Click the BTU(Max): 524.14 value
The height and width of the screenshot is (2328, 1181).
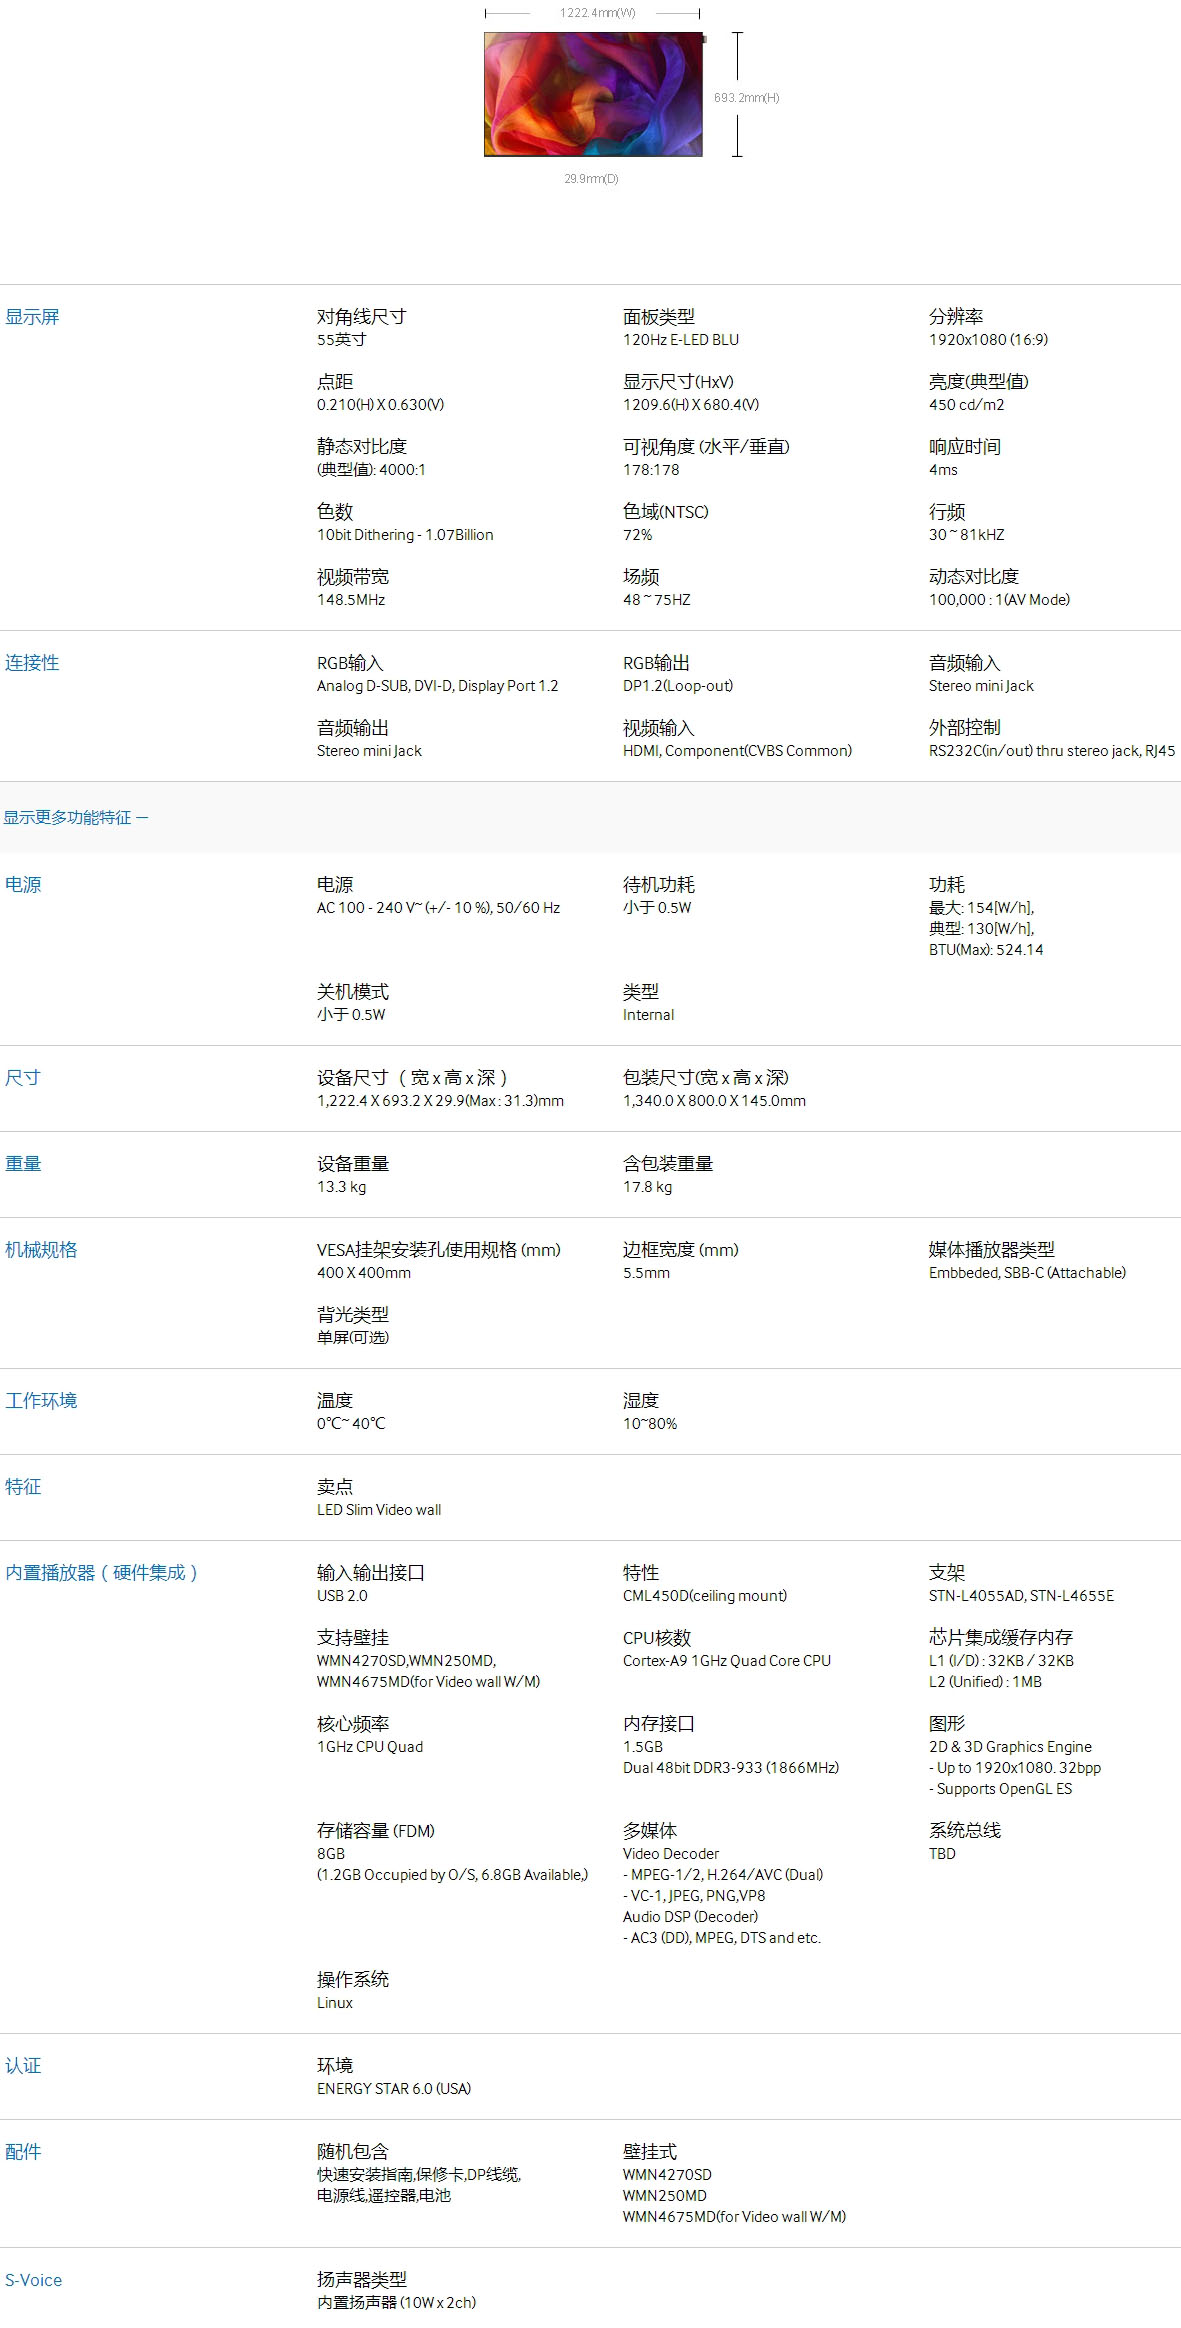(x=986, y=950)
